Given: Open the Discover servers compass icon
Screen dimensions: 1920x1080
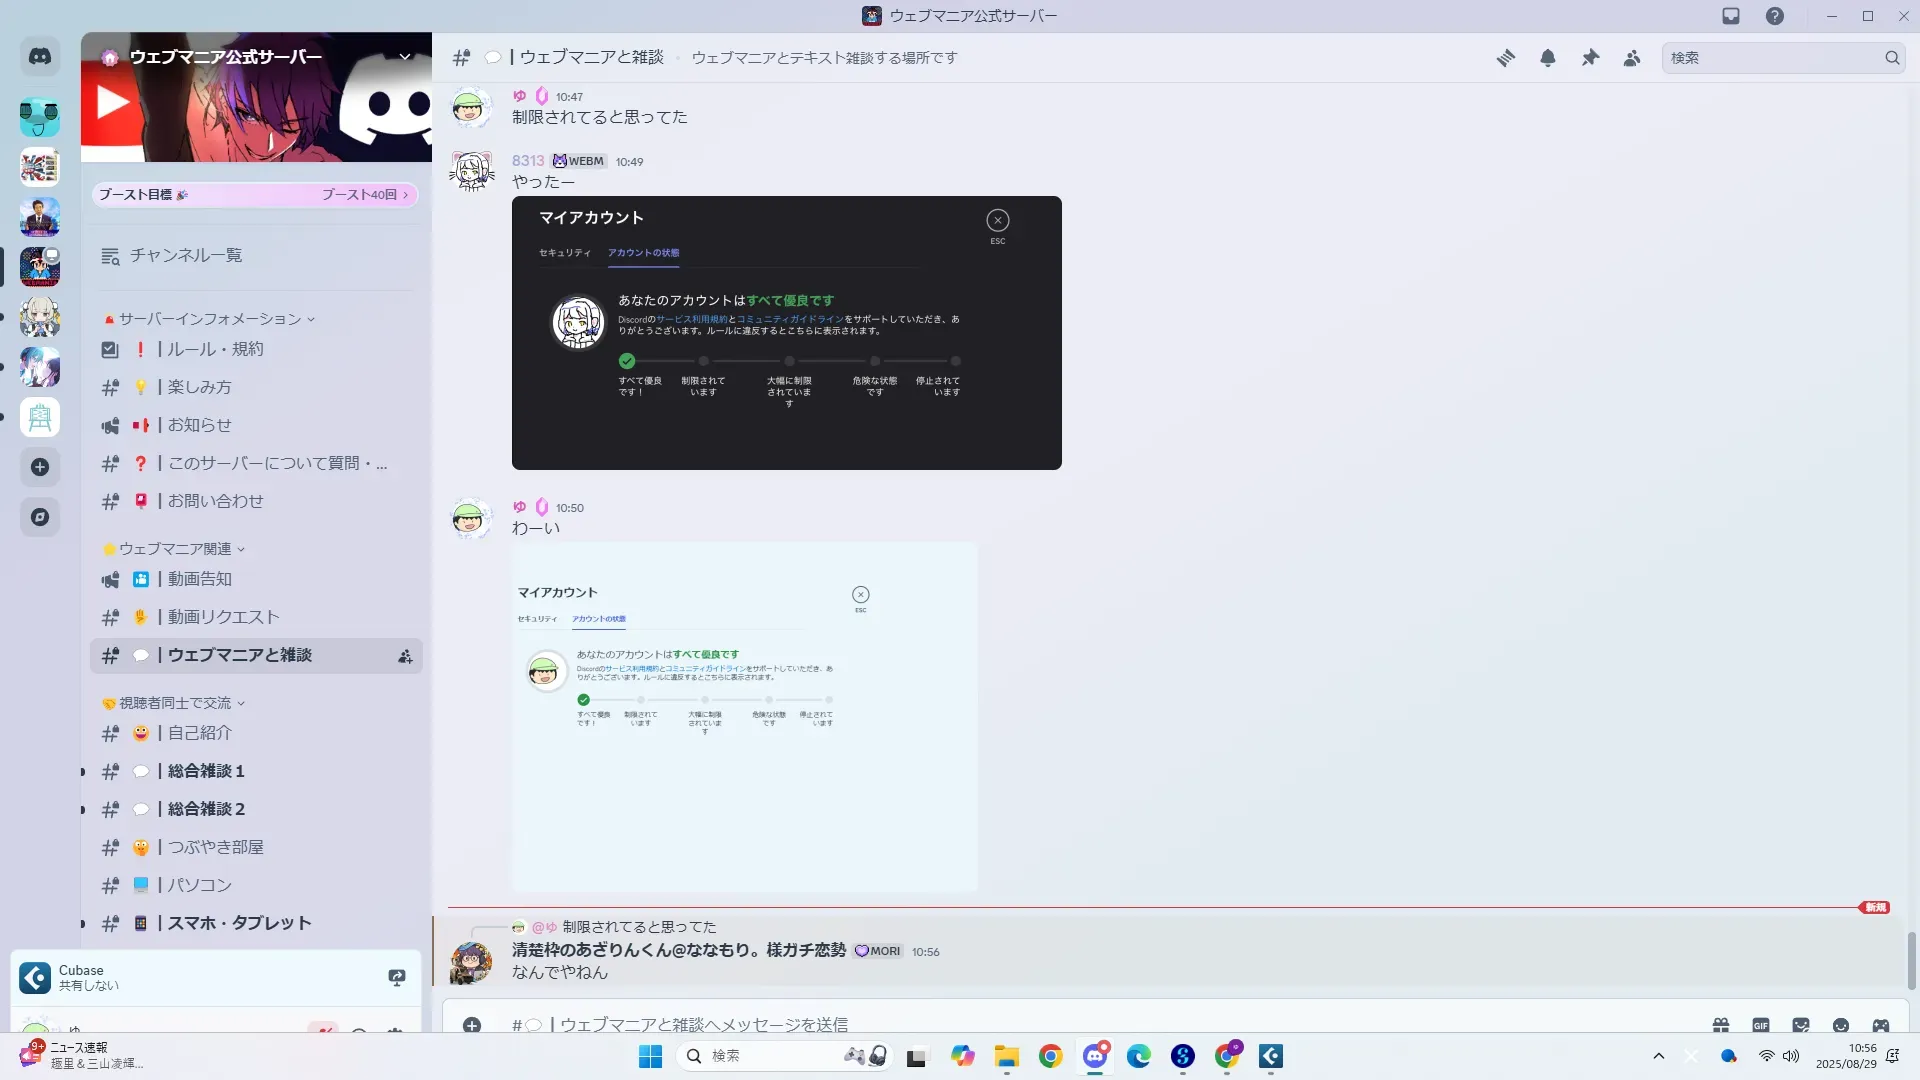Looking at the screenshot, I should 40,517.
